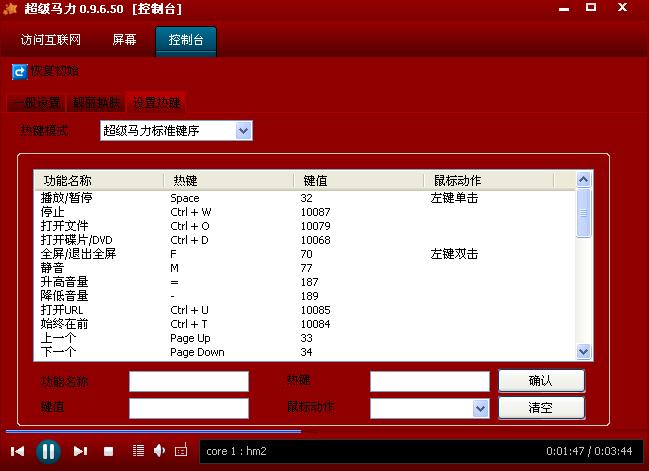Click the hotkey list scrollbar thumb
649x471 pixels.
pos(584,213)
